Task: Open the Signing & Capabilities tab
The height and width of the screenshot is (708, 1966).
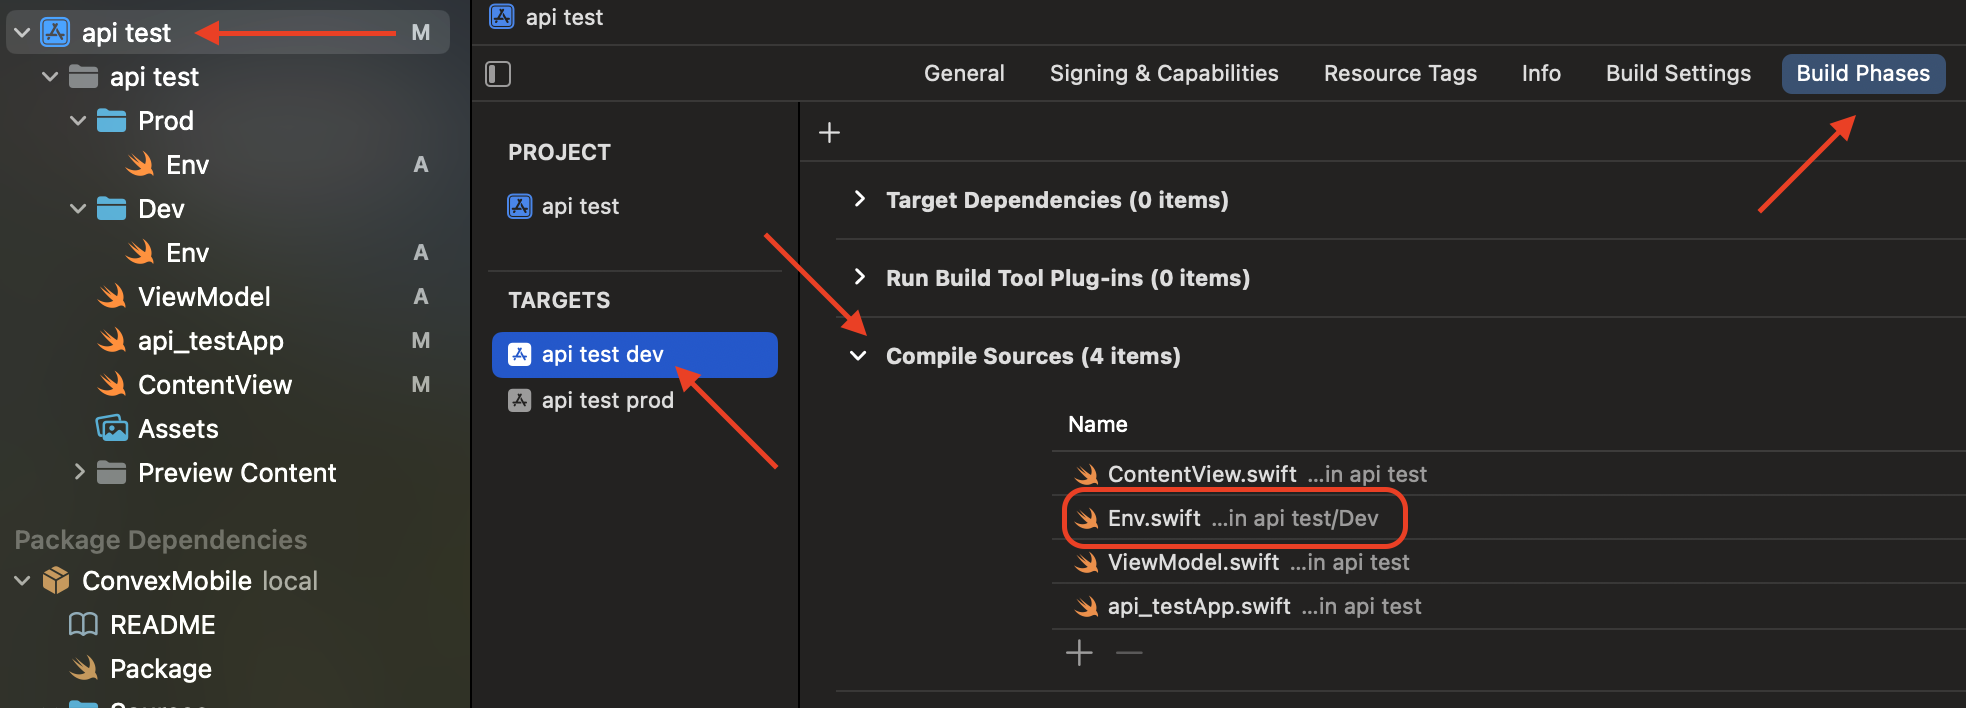Action: (x=1164, y=74)
